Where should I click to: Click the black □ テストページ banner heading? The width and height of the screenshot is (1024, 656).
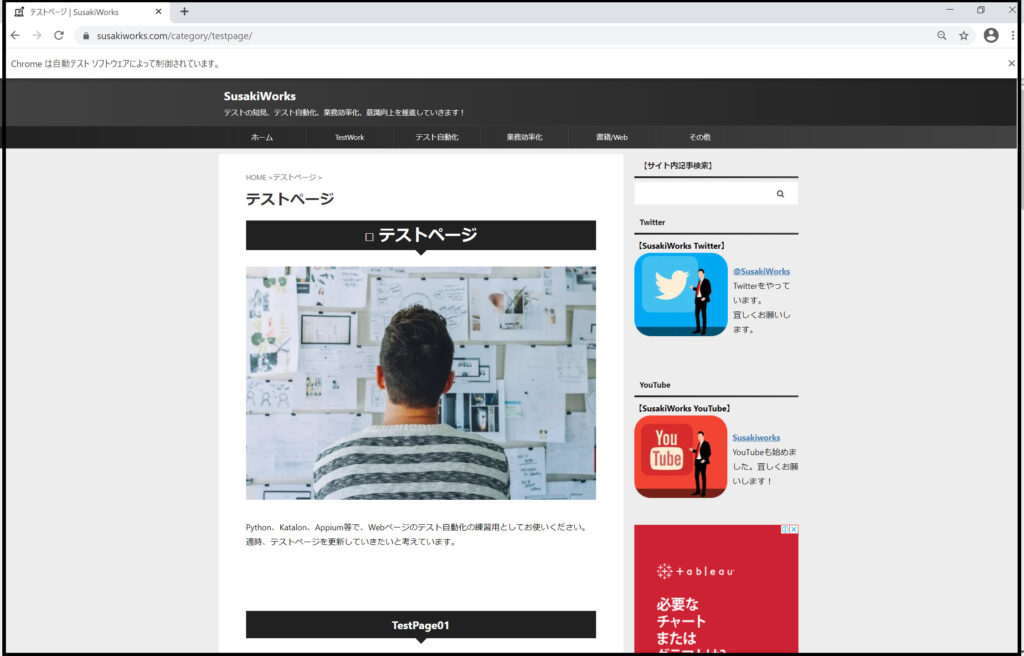(x=421, y=235)
